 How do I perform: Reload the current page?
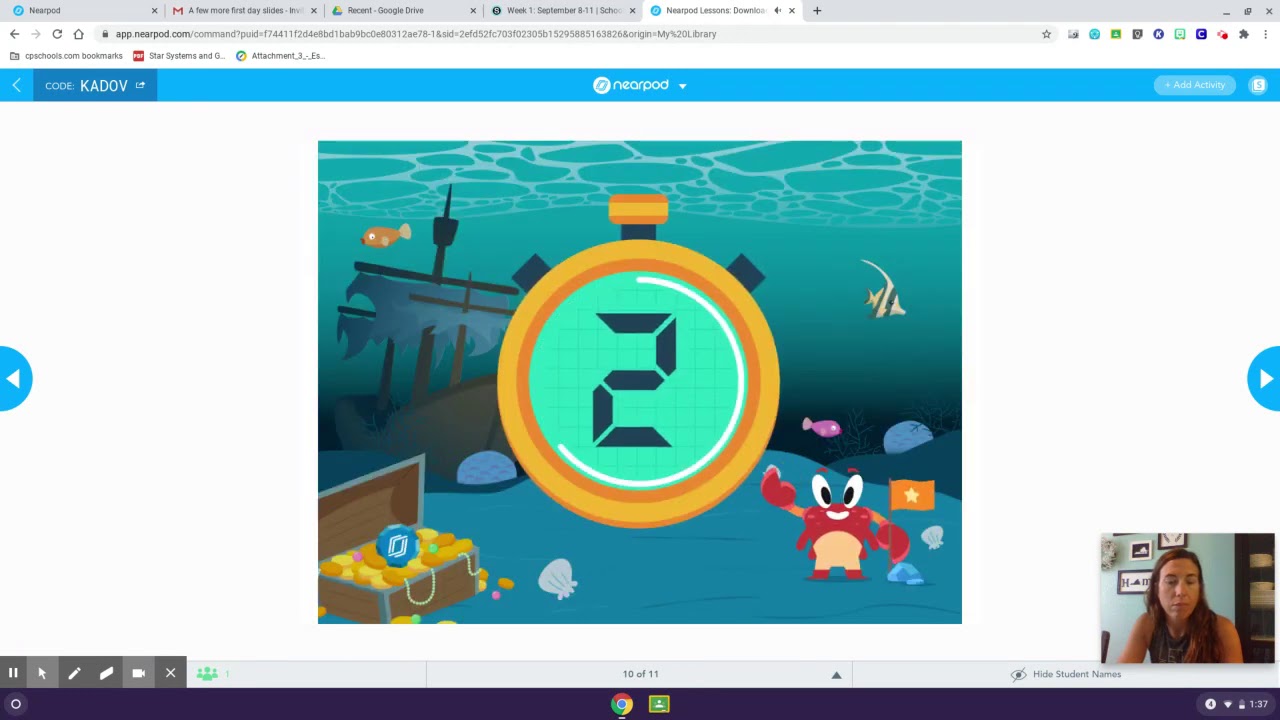coord(57,34)
